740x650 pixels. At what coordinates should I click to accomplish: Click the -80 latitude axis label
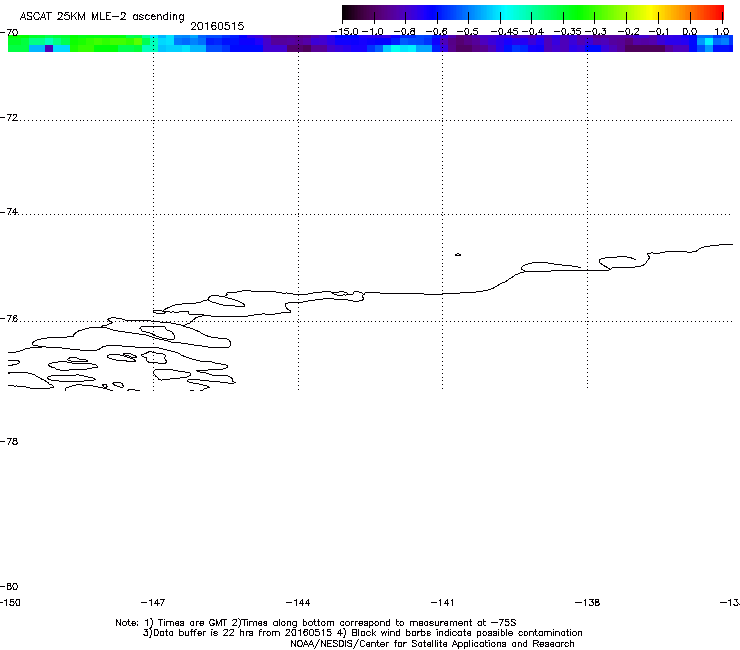click(9, 586)
